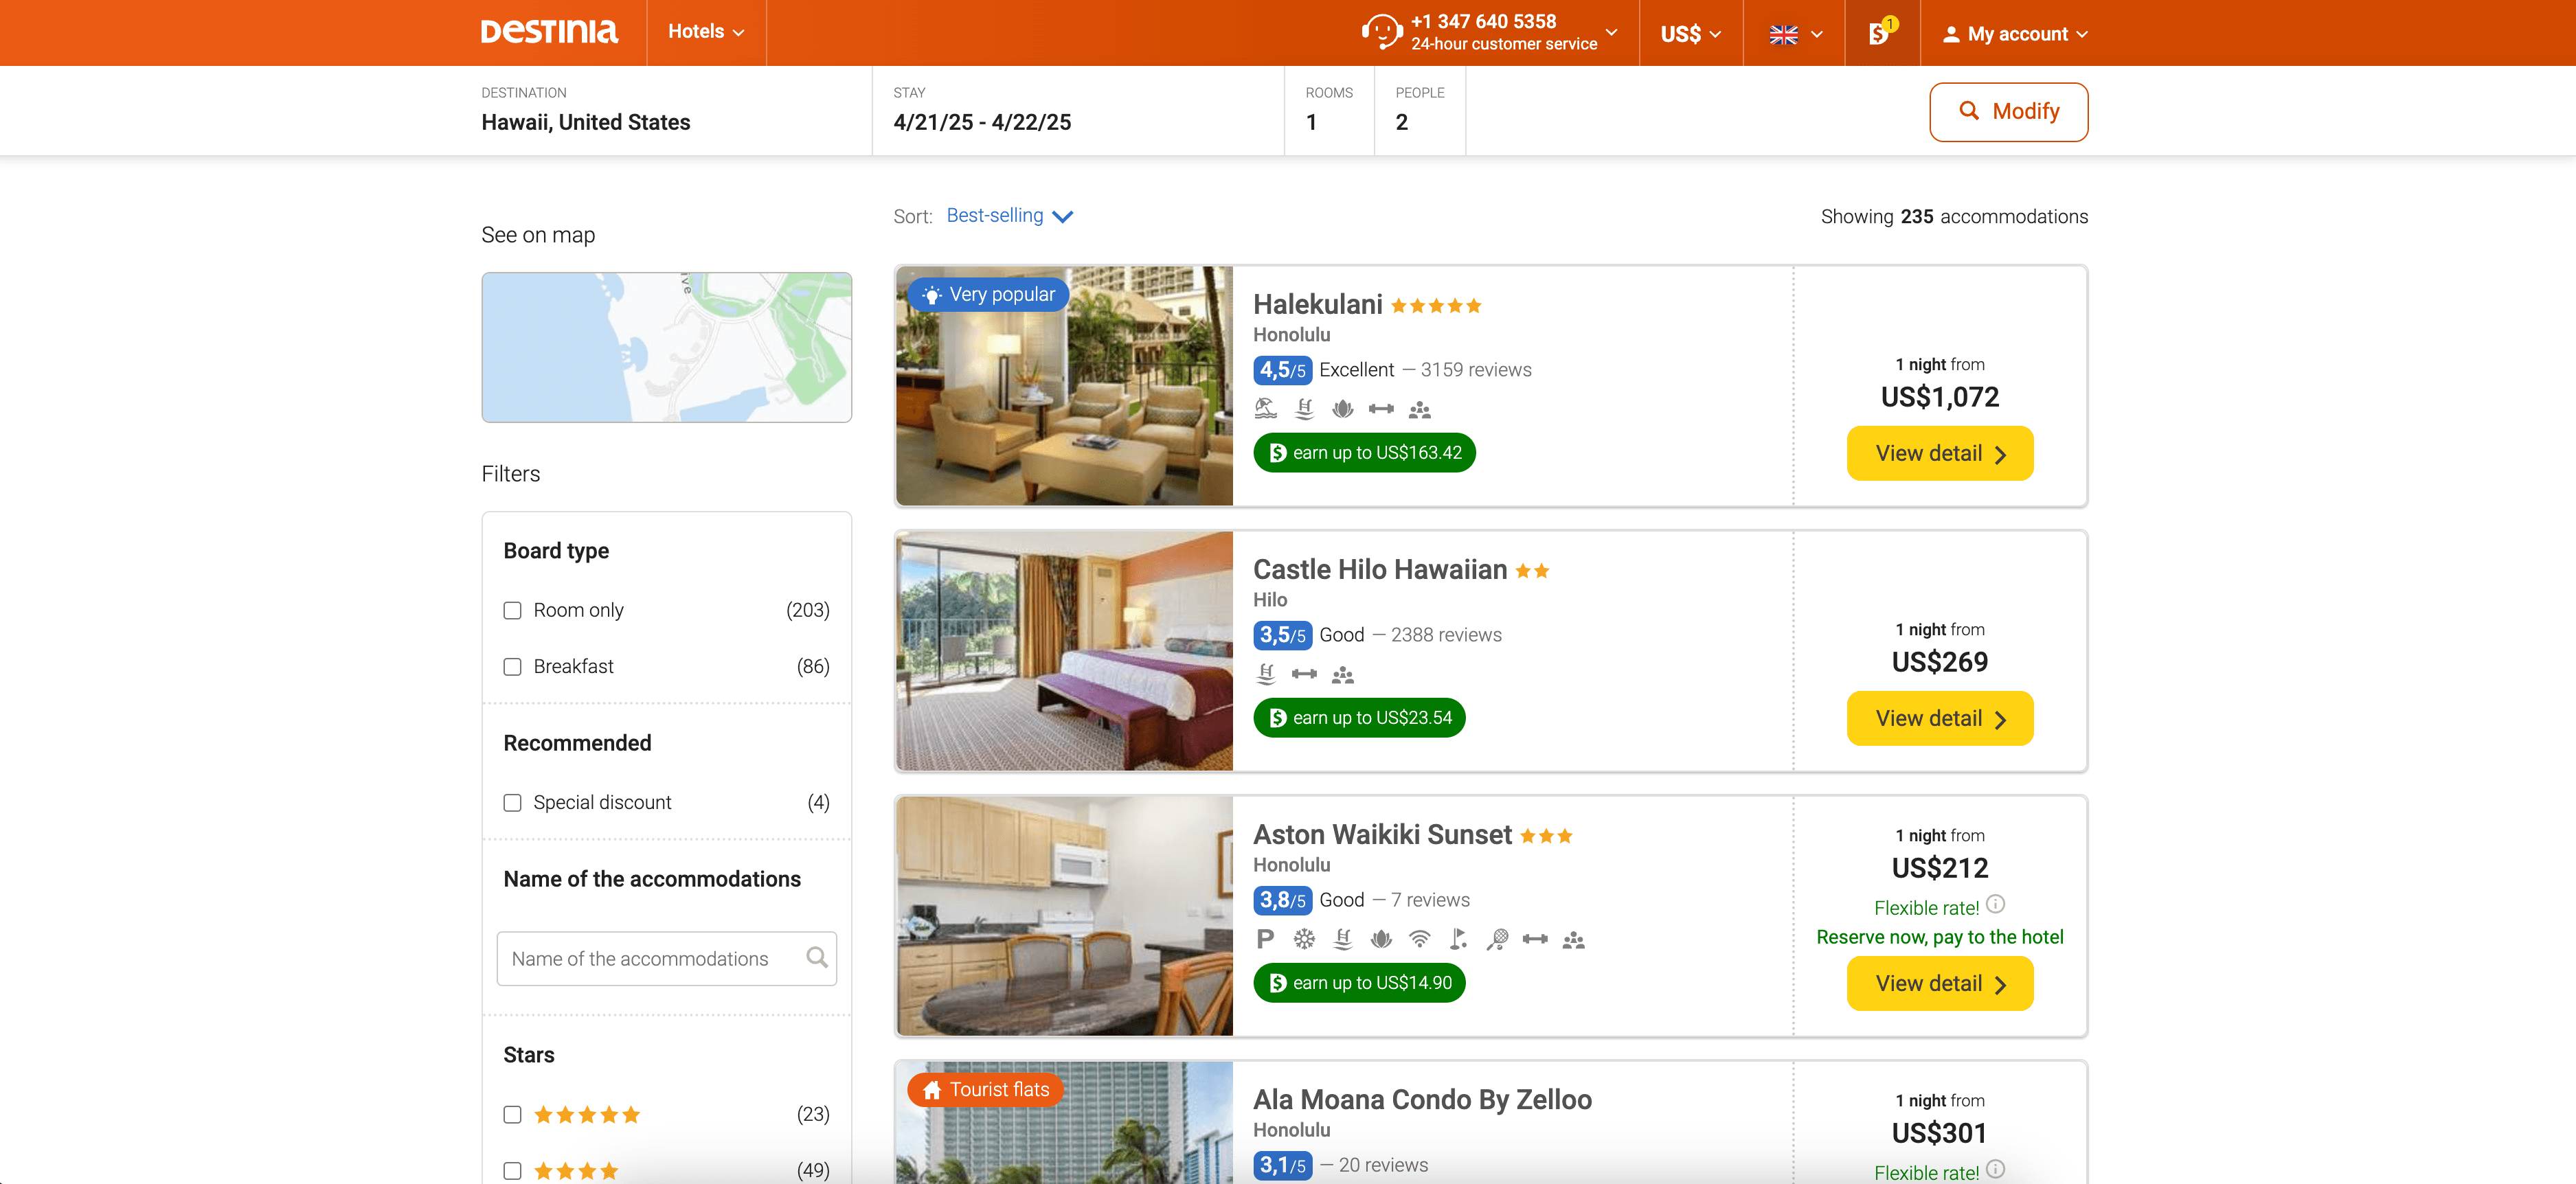This screenshot has height=1184, width=2576.
Task: Click the beach amenity icon for Halekulani
Action: (x=1265, y=409)
